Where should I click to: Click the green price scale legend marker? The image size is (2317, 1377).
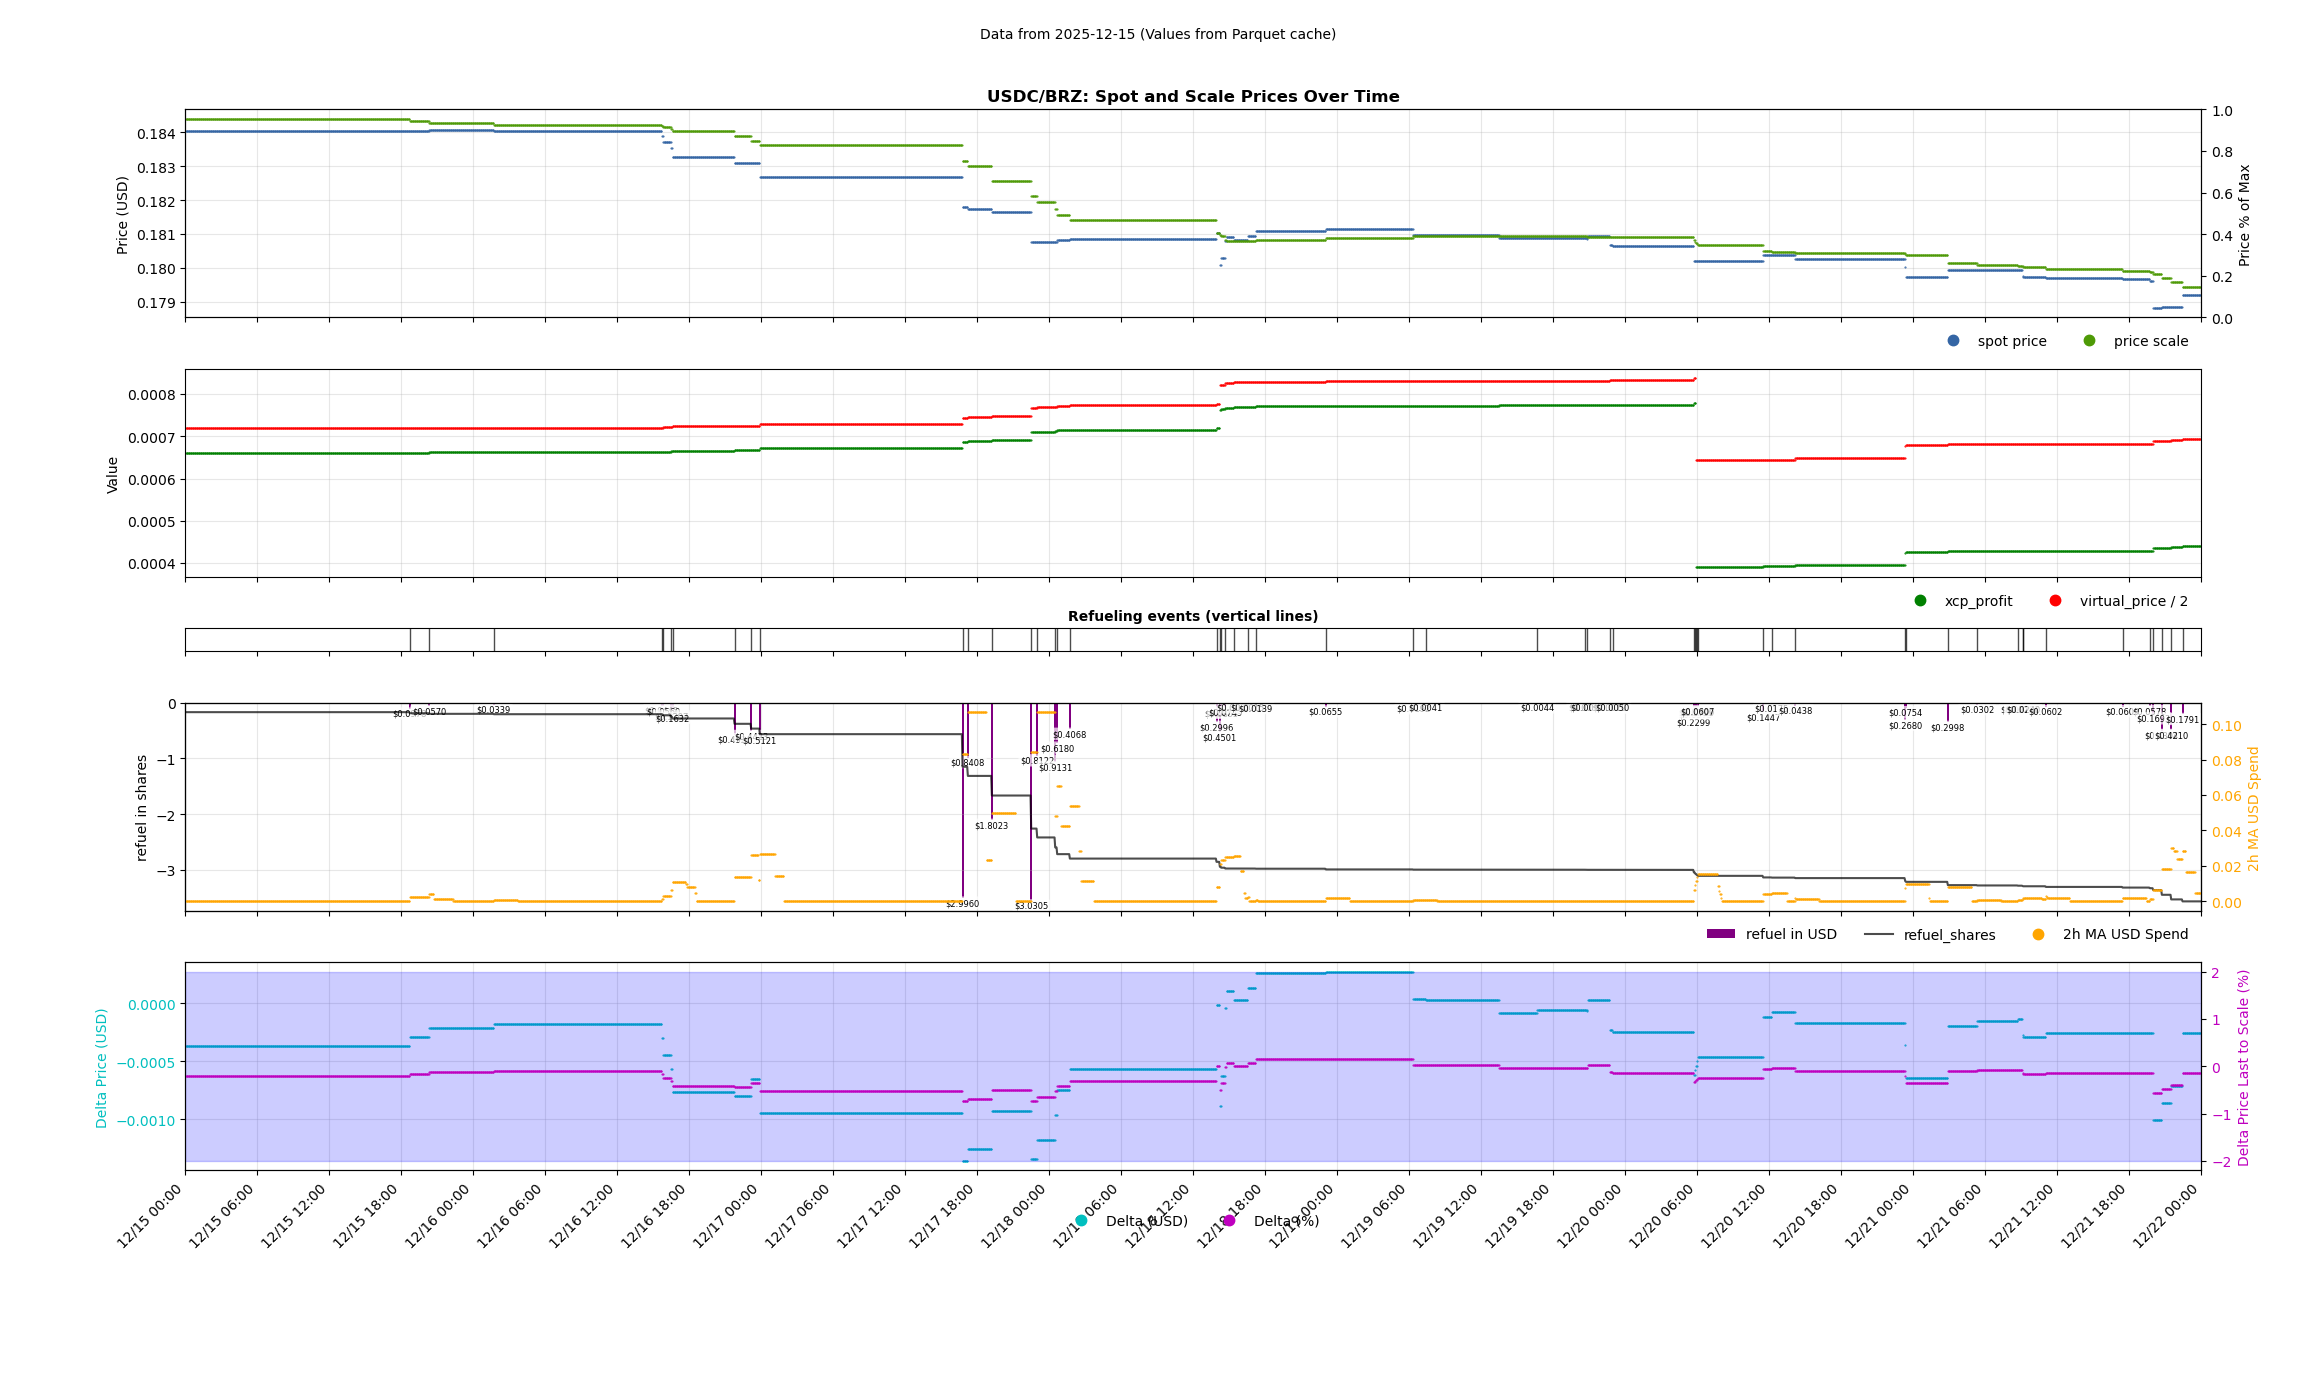pos(2089,341)
